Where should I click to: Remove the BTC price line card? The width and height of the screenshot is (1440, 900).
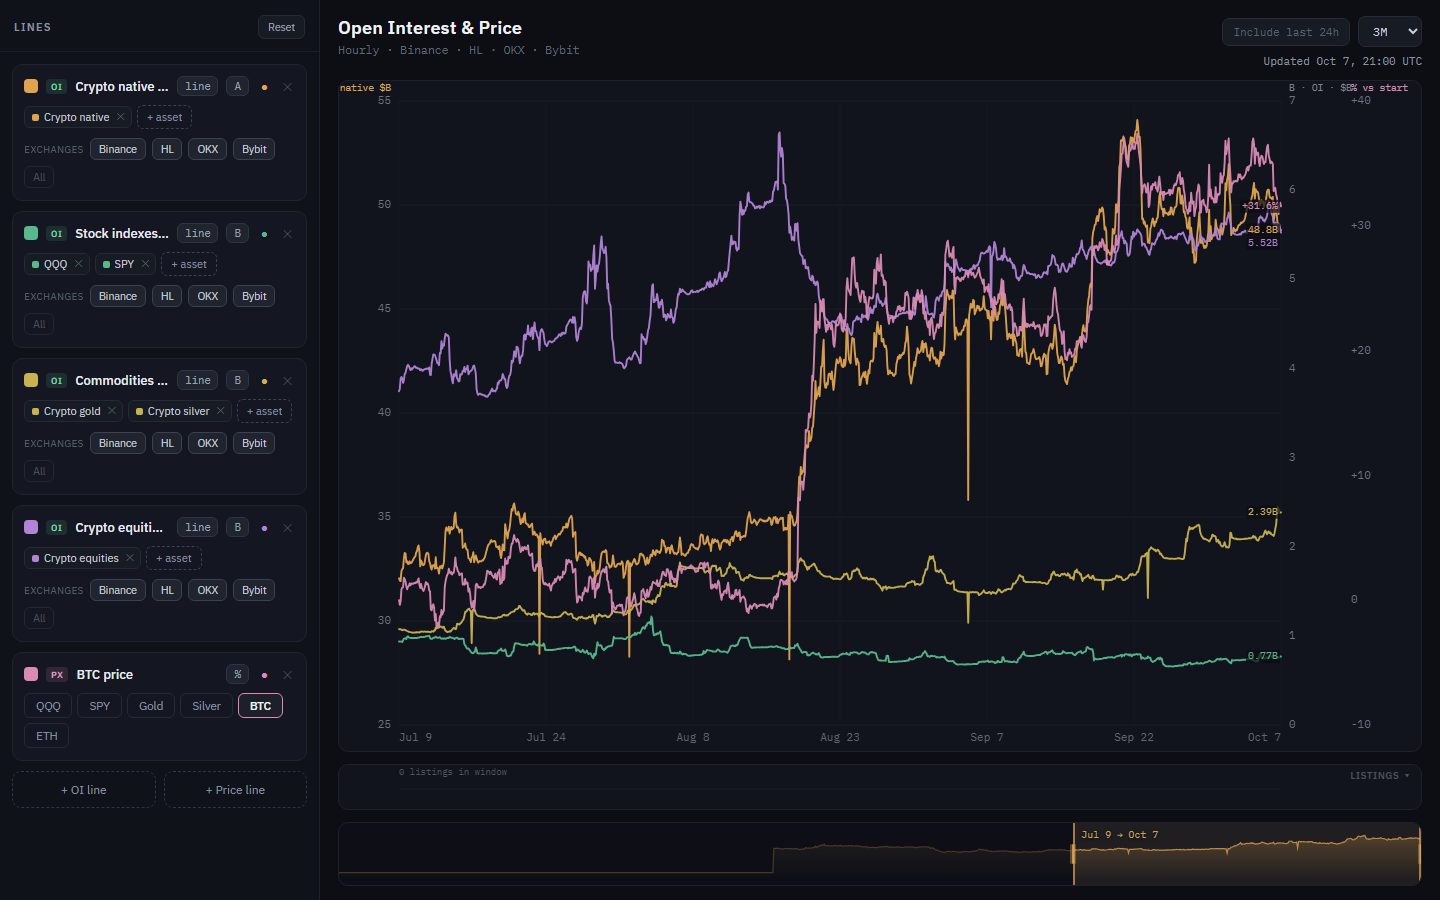pos(287,675)
